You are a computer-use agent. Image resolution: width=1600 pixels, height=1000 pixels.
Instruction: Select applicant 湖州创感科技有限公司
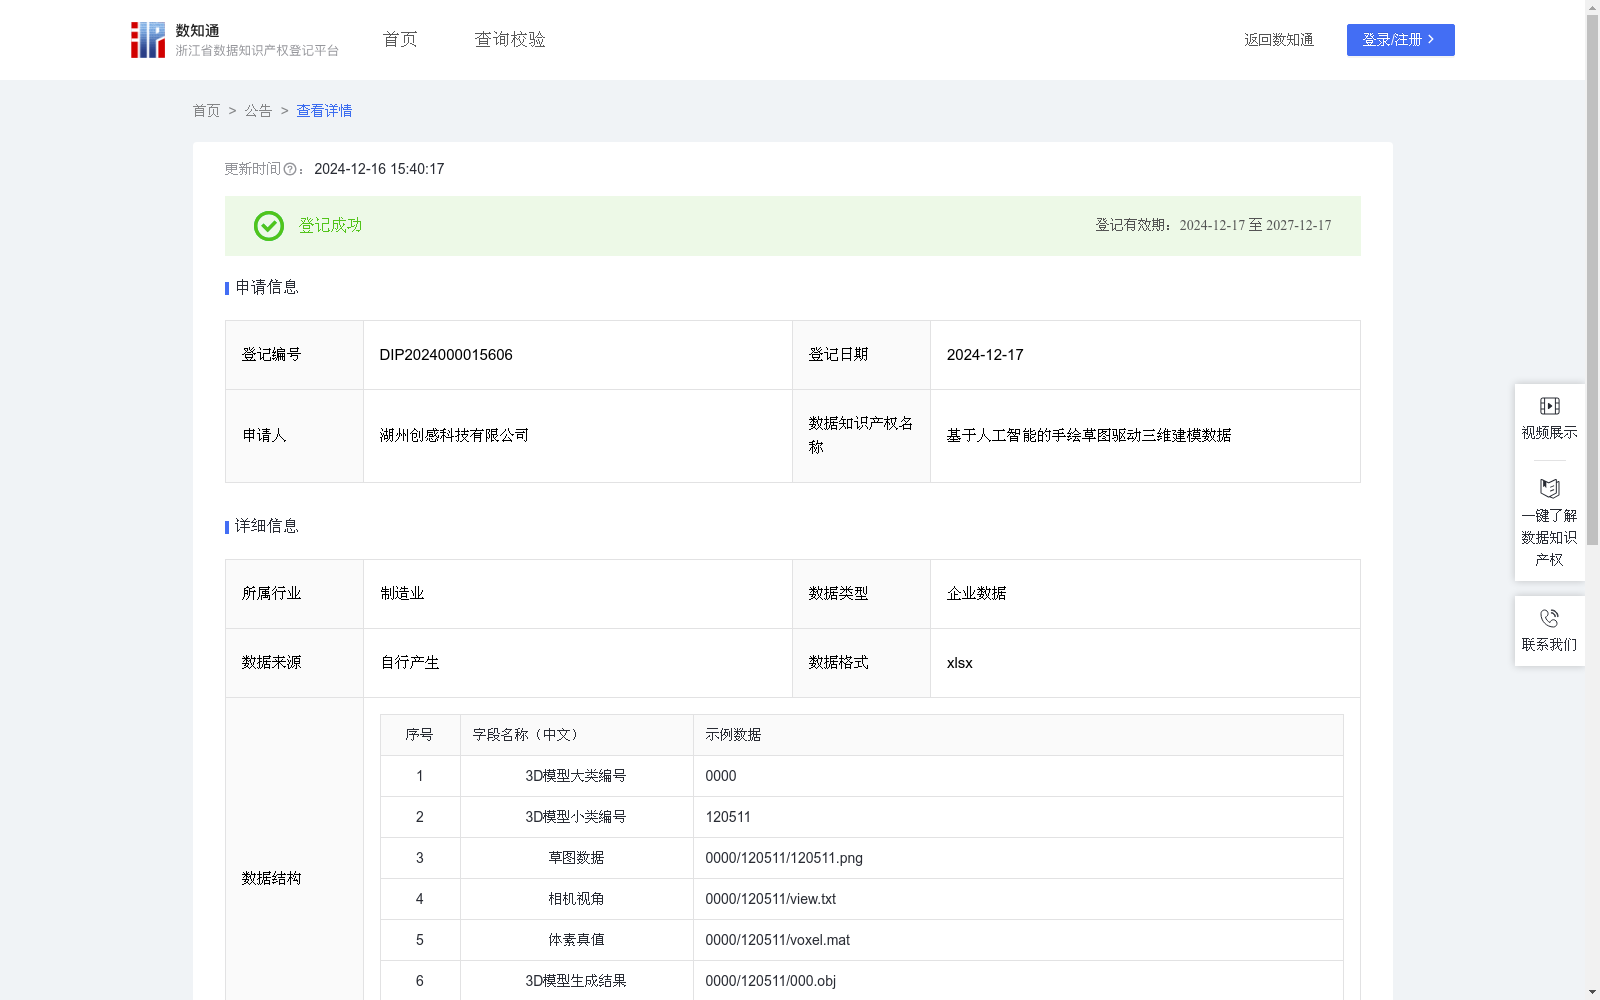click(x=454, y=435)
